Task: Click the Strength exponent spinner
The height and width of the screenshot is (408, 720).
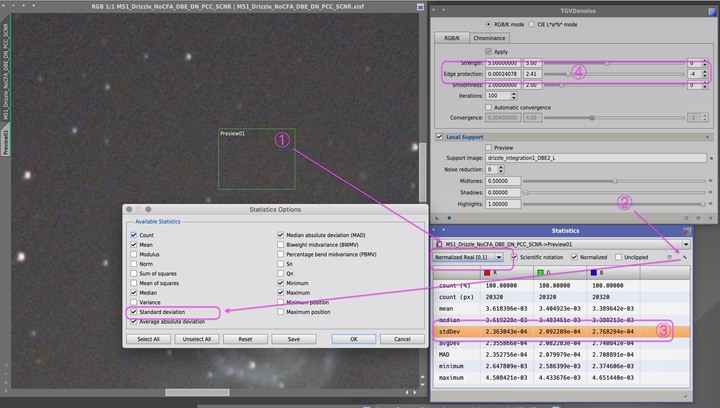Action: pos(705,63)
